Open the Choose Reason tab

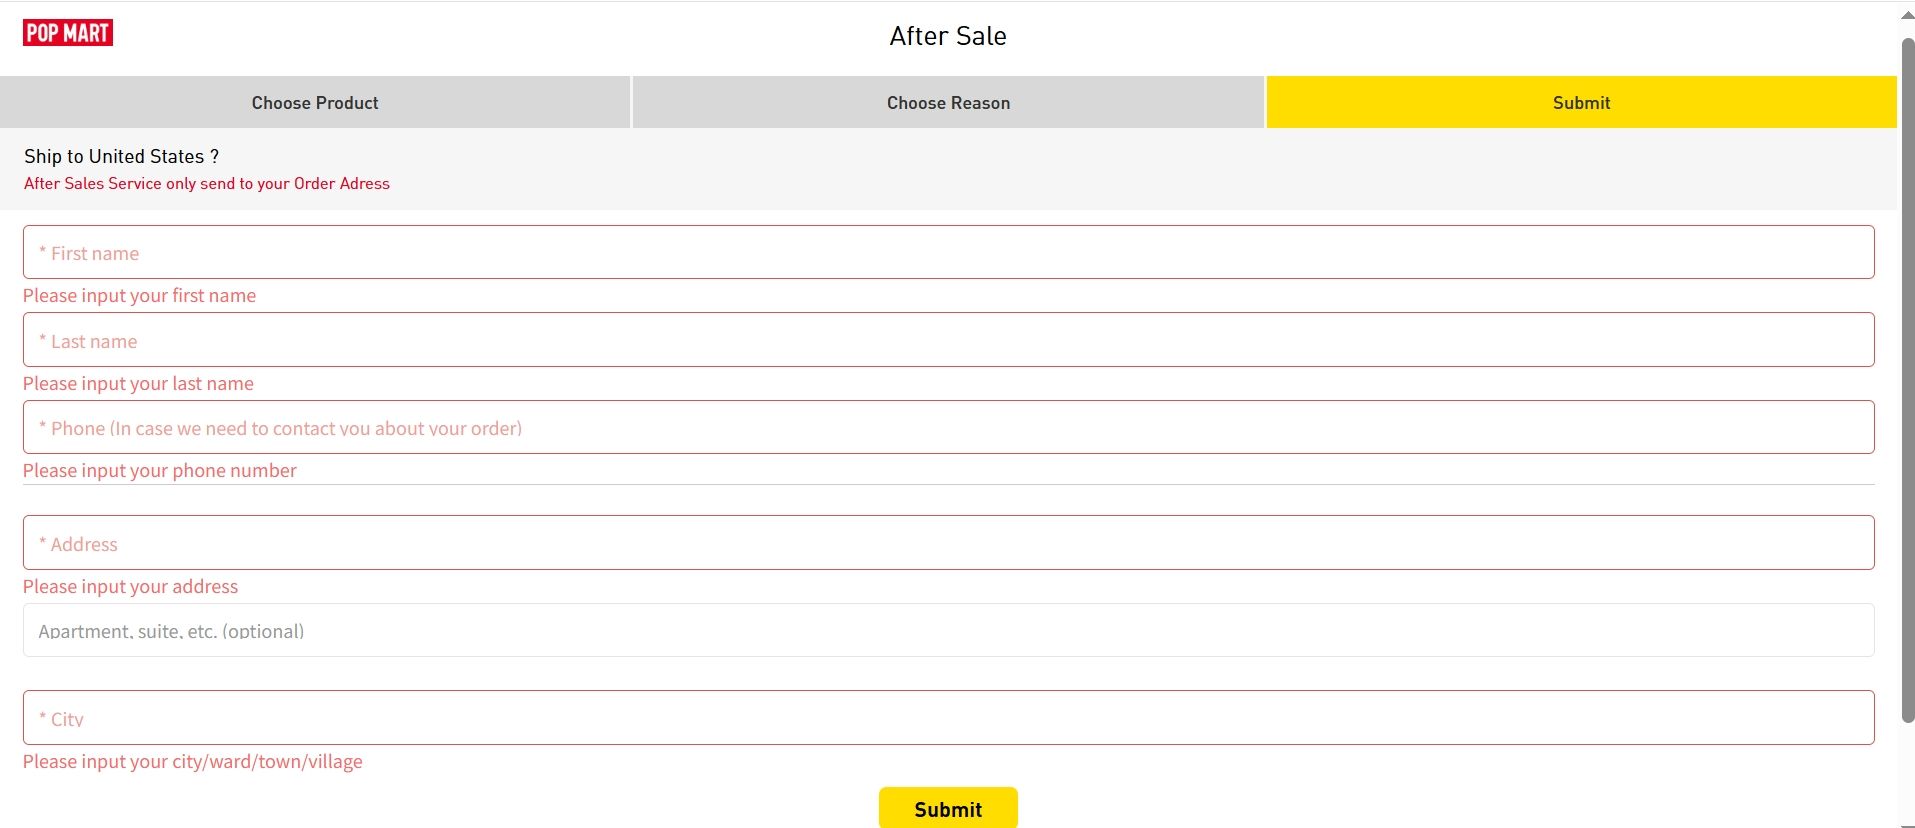point(948,103)
